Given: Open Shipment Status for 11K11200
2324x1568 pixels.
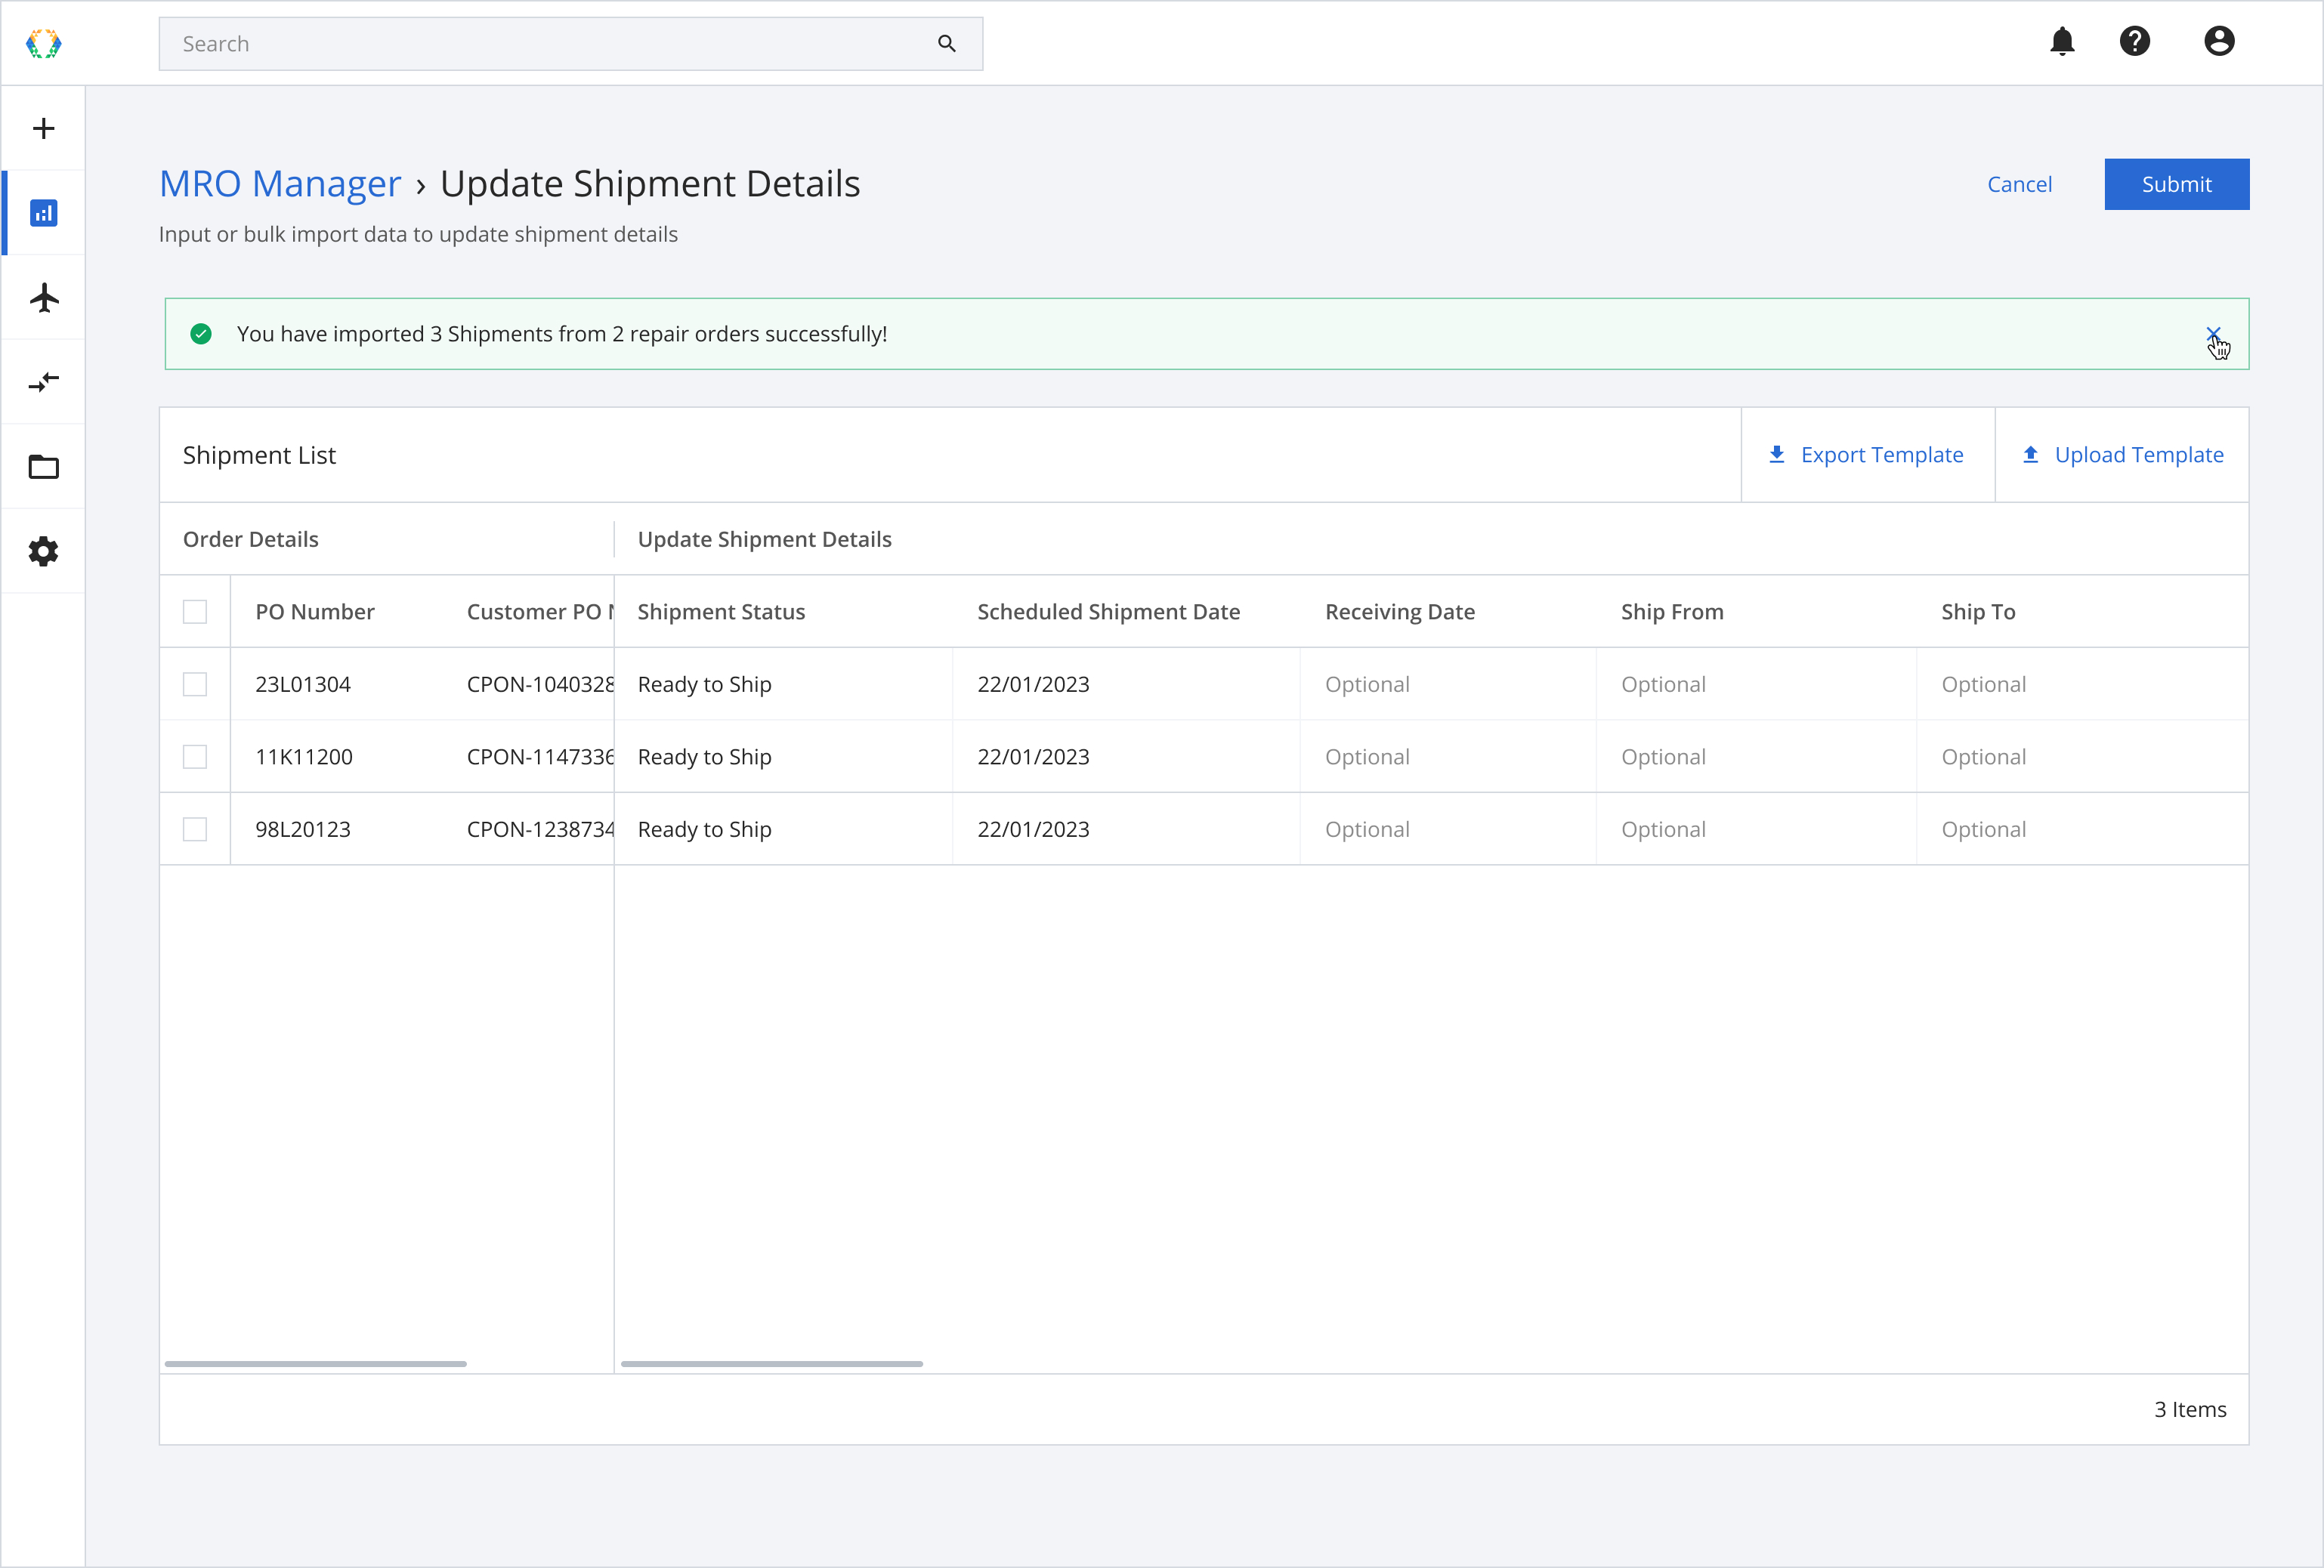Looking at the screenshot, I should click(783, 756).
